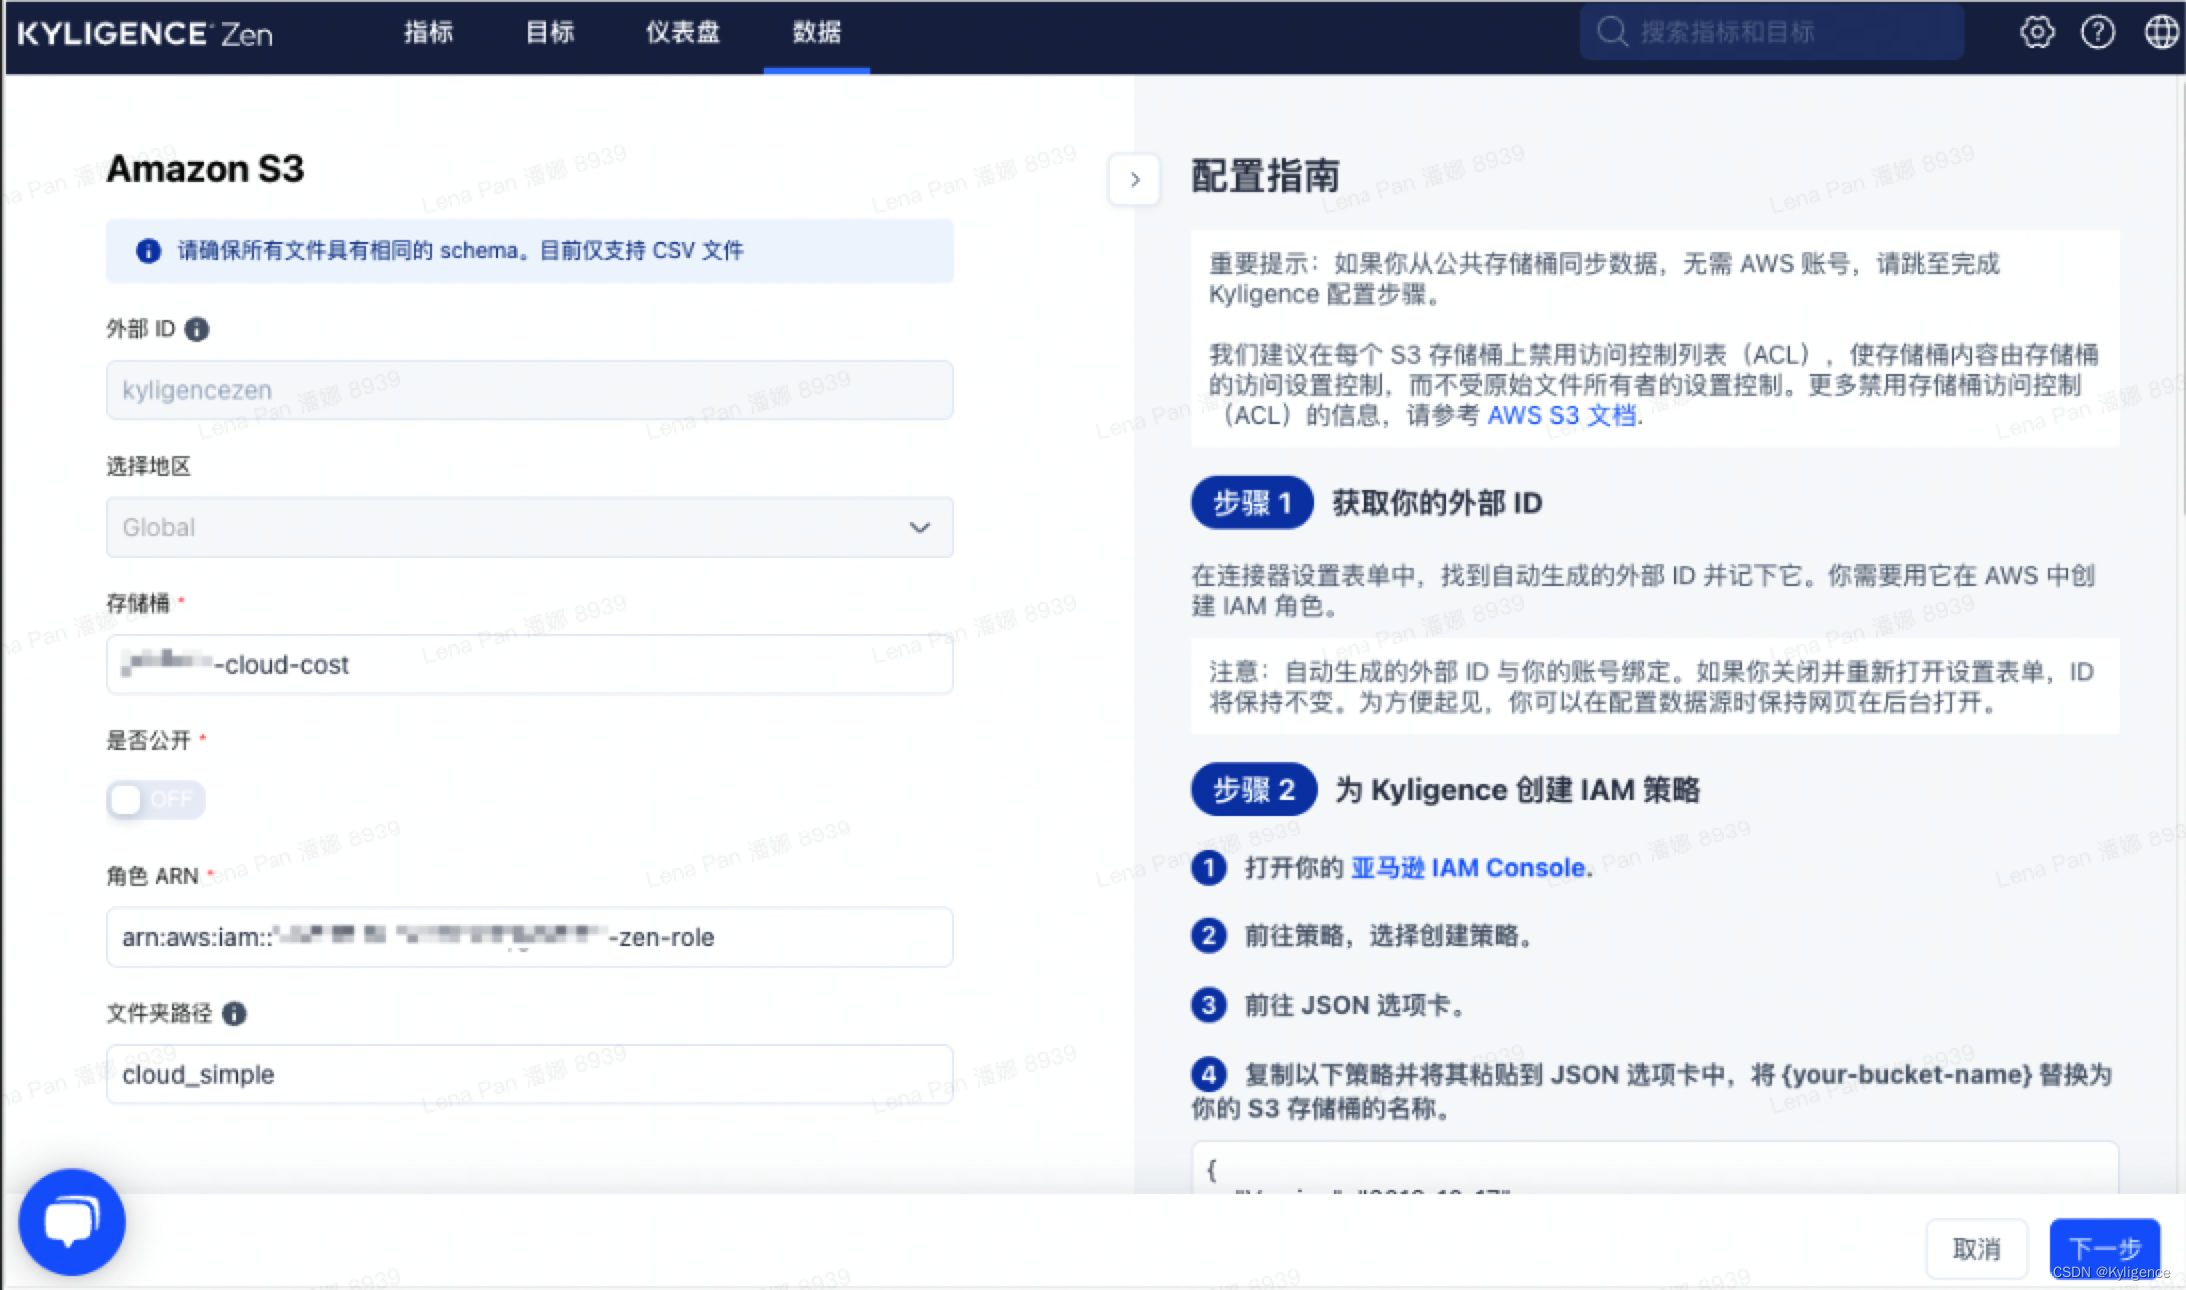The width and height of the screenshot is (2186, 1290).
Task: Click the Amazon S3 heading
Action: [x=205, y=169]
